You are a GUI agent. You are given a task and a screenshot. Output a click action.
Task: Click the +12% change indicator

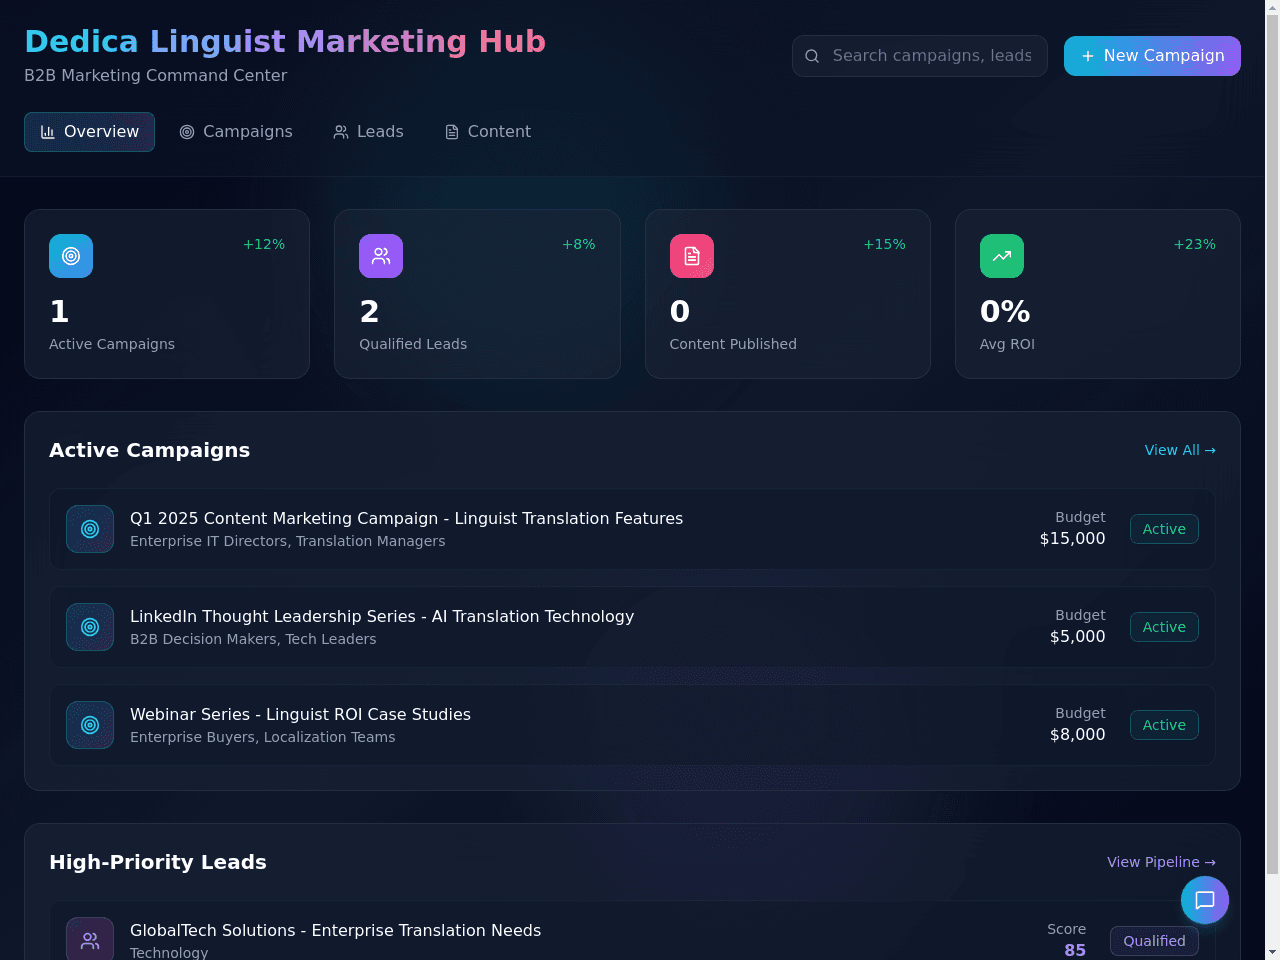(x=264, y=244)
